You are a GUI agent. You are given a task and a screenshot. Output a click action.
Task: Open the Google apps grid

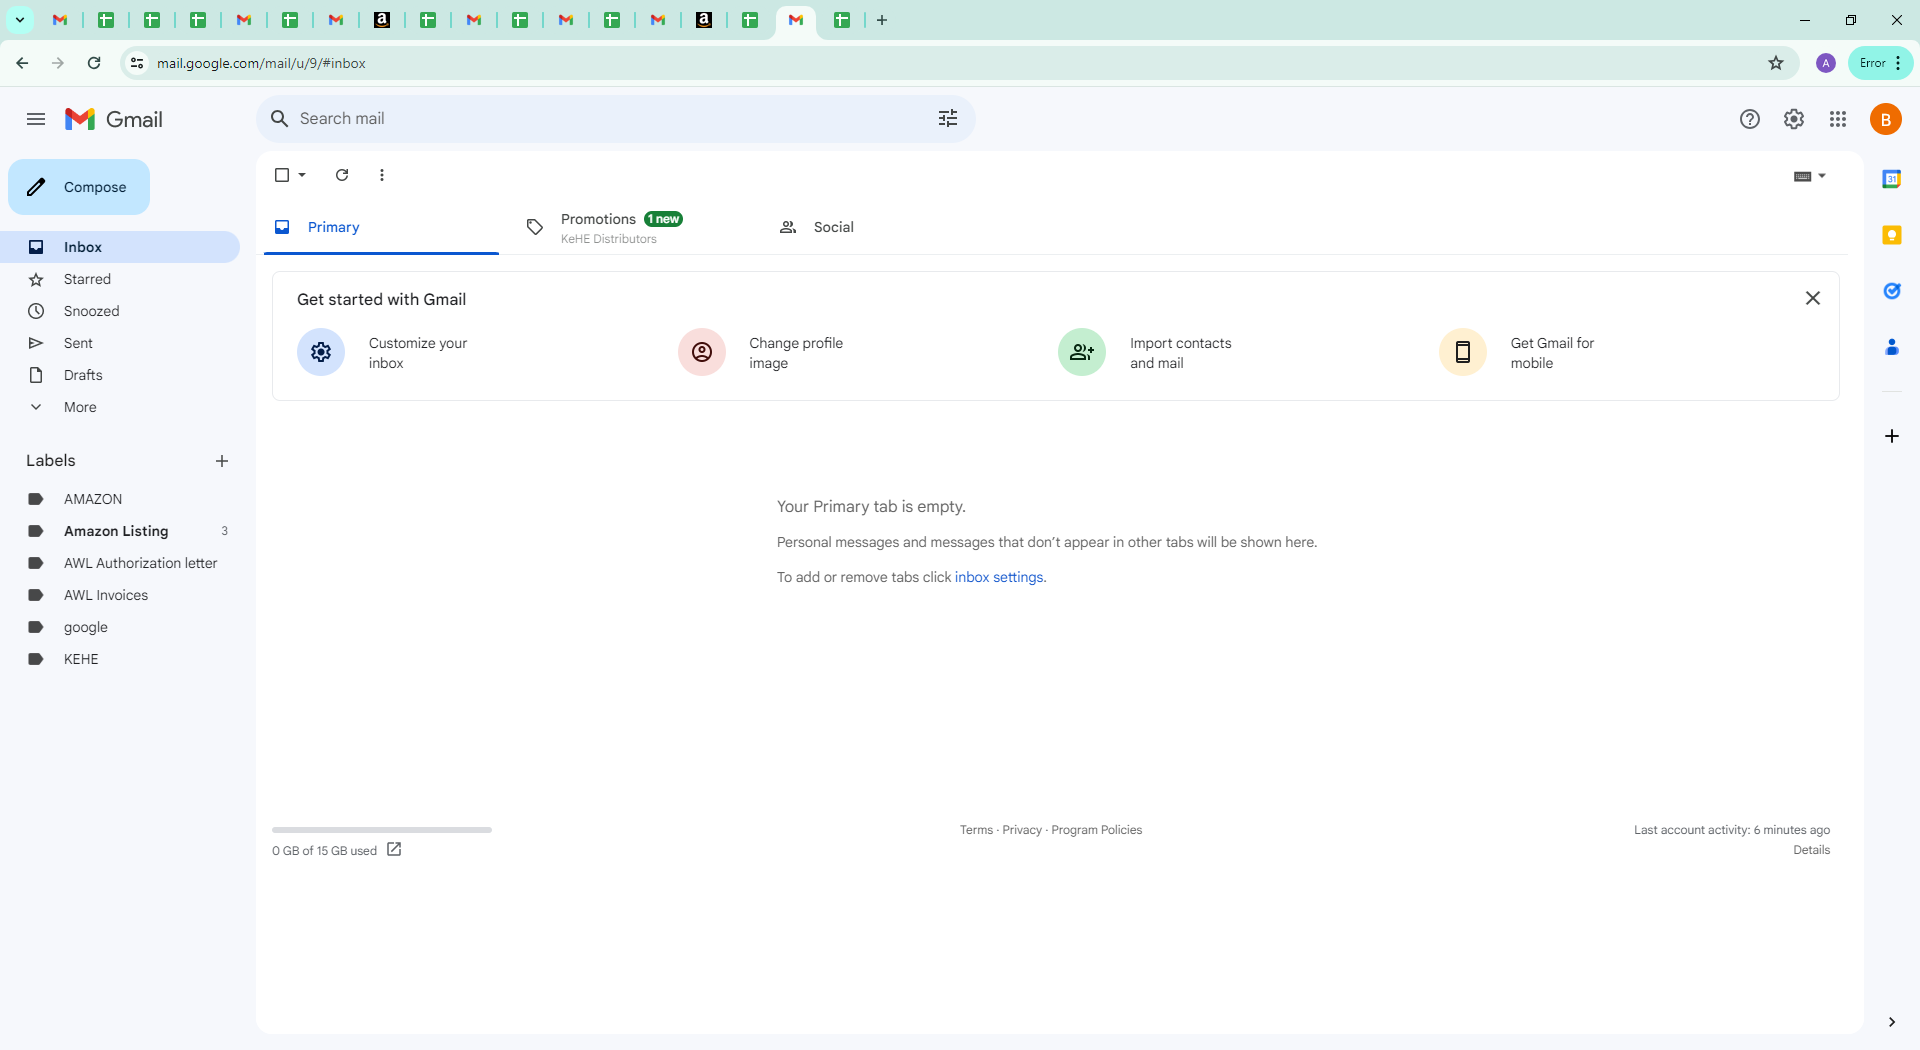[1838, 119]
